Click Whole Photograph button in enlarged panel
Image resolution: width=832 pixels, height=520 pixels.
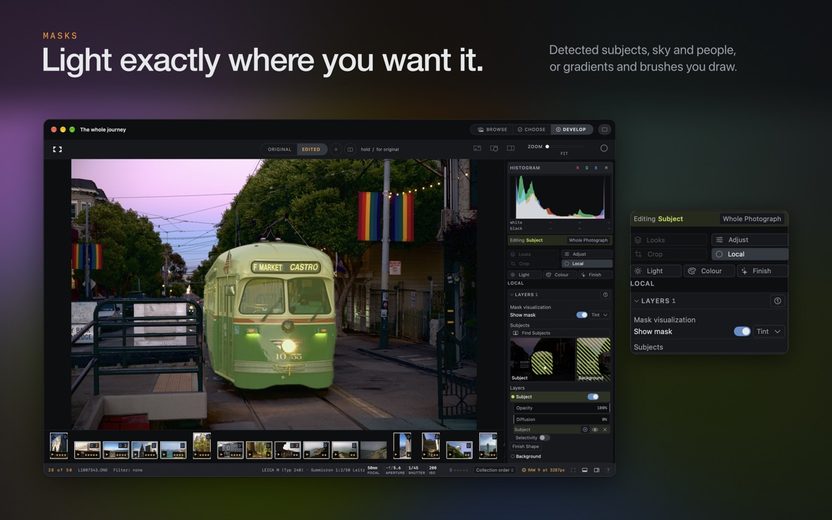(751, 219)
